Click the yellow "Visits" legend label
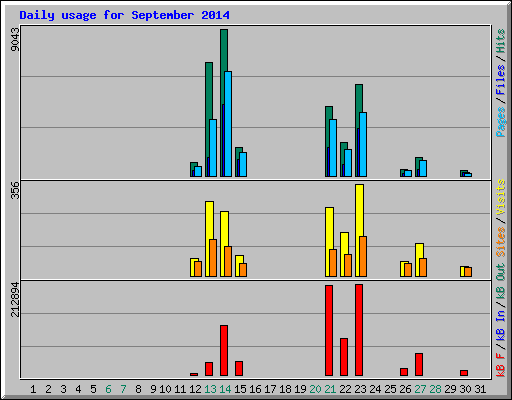 tap(500, 197)
